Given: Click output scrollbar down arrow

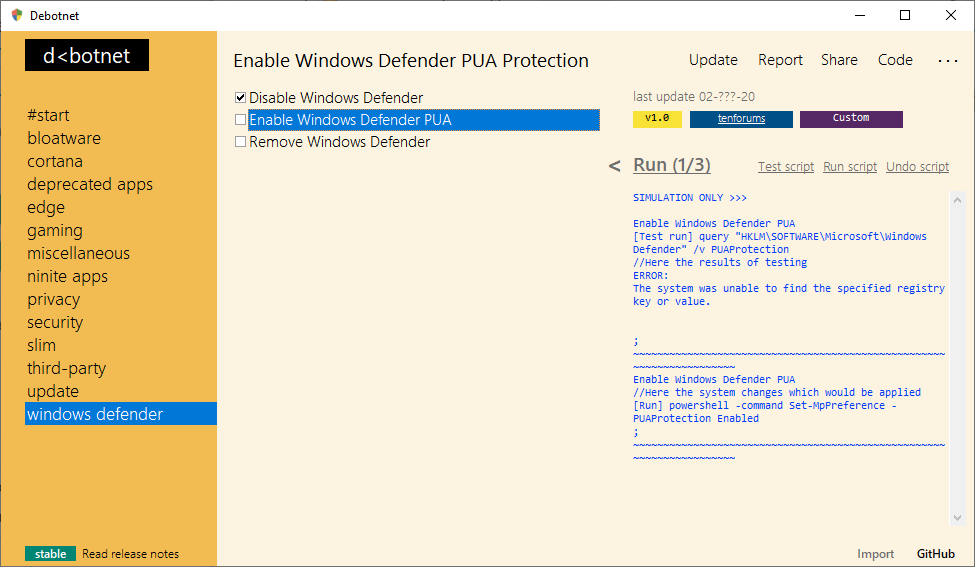Looking at the screenshot, I should (x=958, y=518).
